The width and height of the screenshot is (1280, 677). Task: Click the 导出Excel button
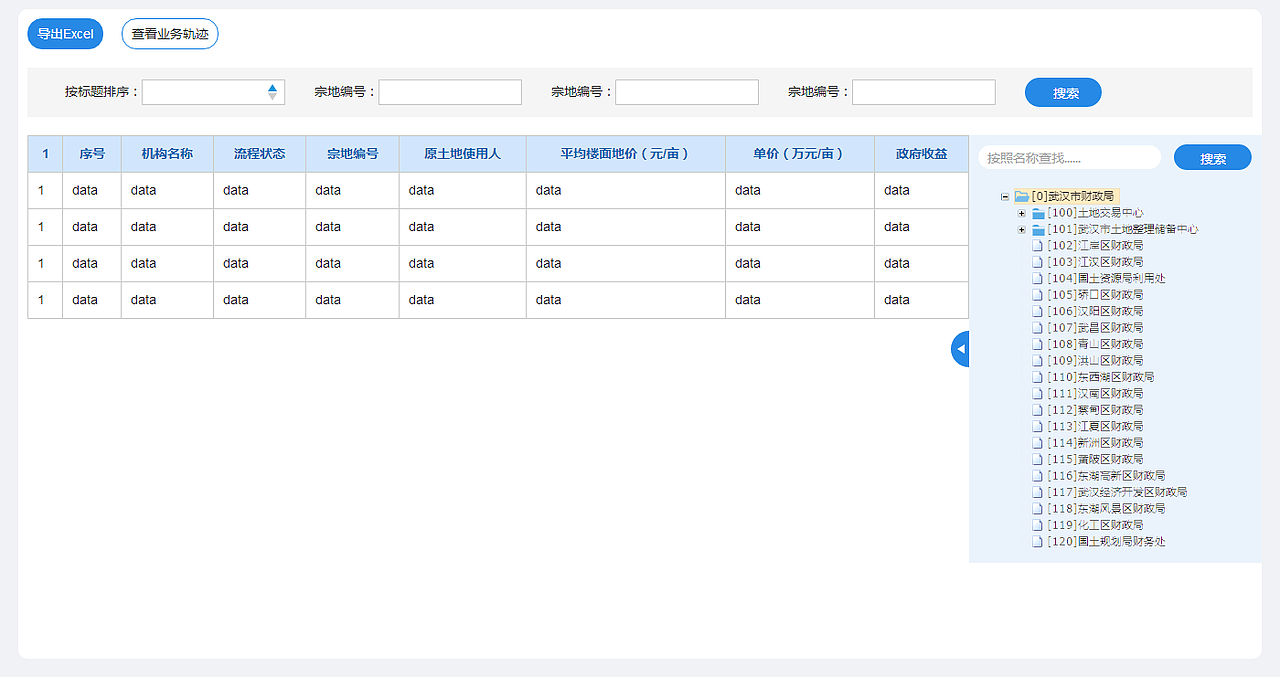point(64,33)
